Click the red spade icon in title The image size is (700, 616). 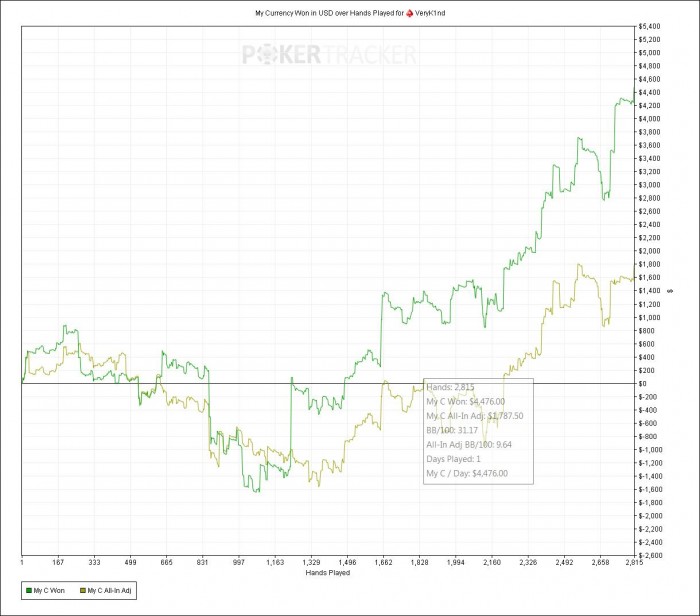(x=409, y=13)
